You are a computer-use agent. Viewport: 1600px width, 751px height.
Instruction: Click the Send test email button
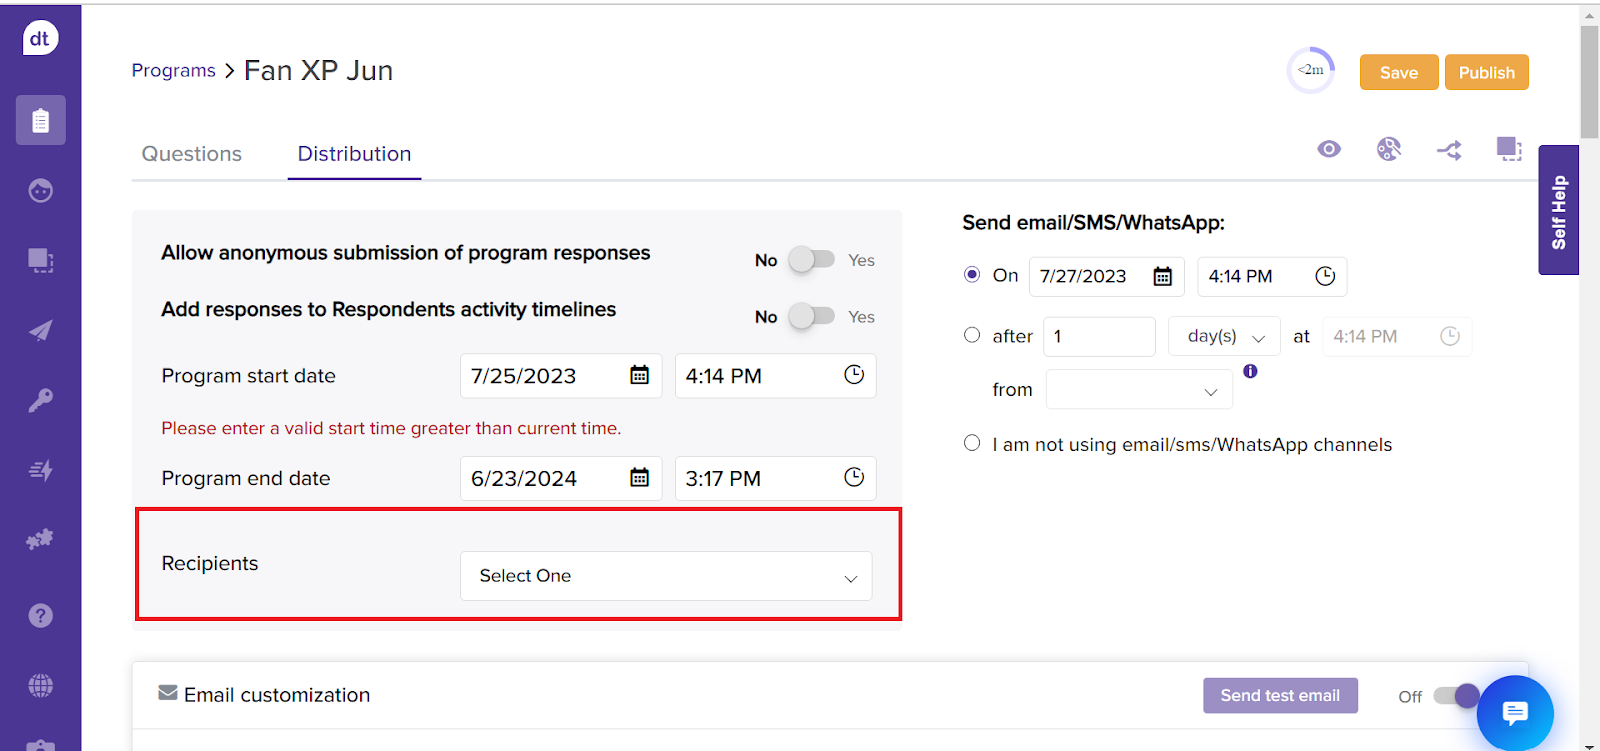pyautogui.click(x=1279, y=695)
